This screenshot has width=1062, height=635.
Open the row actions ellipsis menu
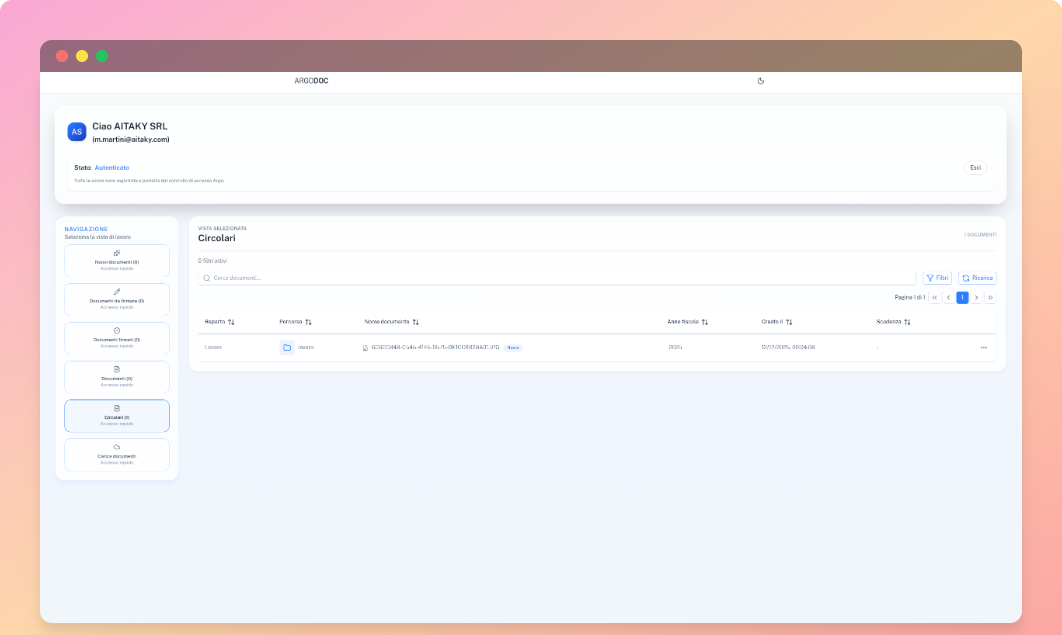[984, 347]
